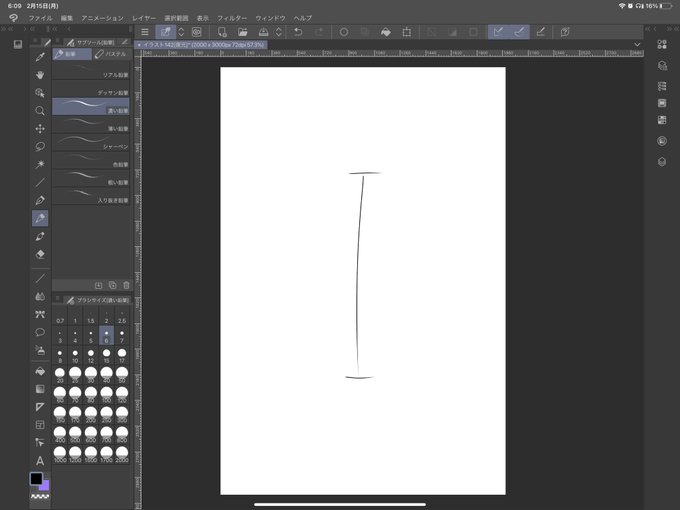Open the quick access icon at far left

17,44
